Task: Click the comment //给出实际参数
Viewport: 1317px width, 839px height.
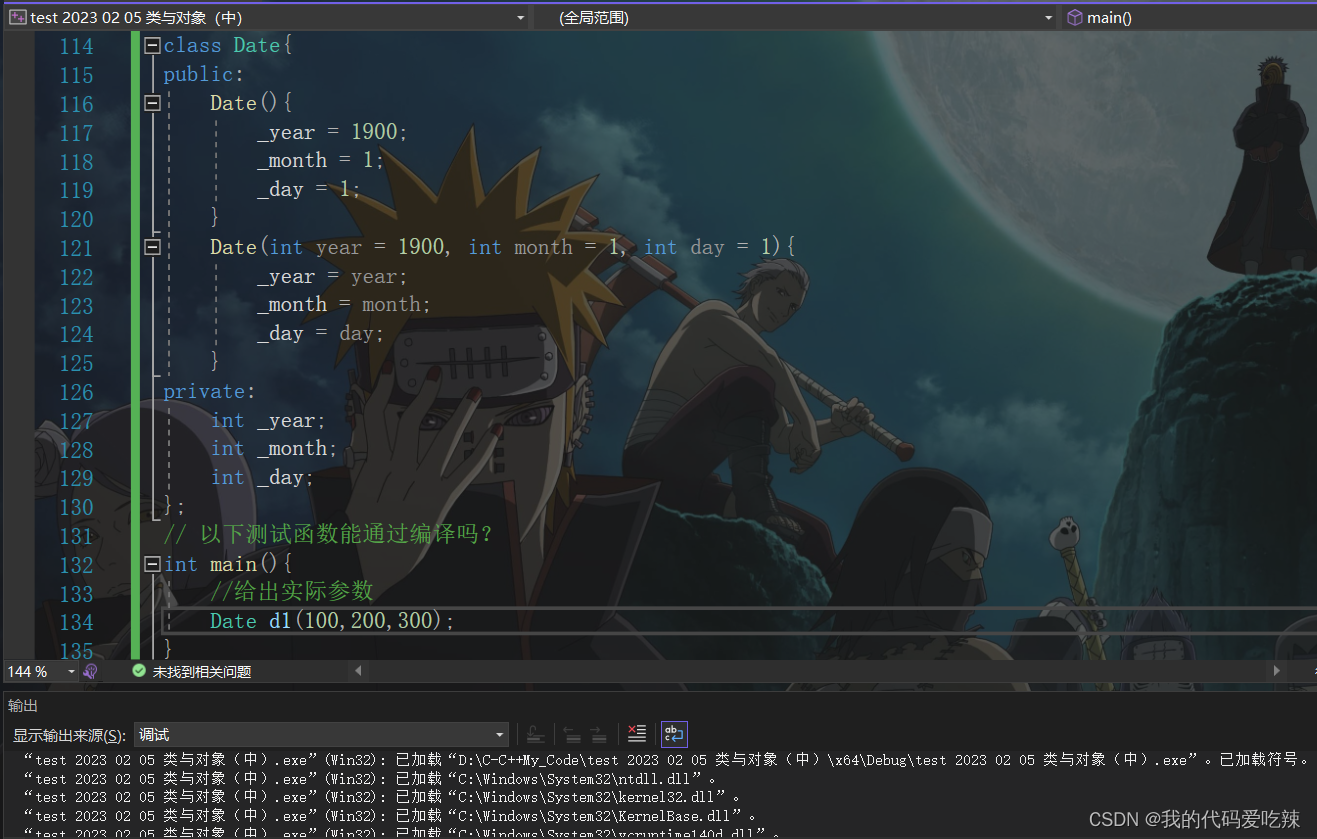Action: click(x=291, y=591)
